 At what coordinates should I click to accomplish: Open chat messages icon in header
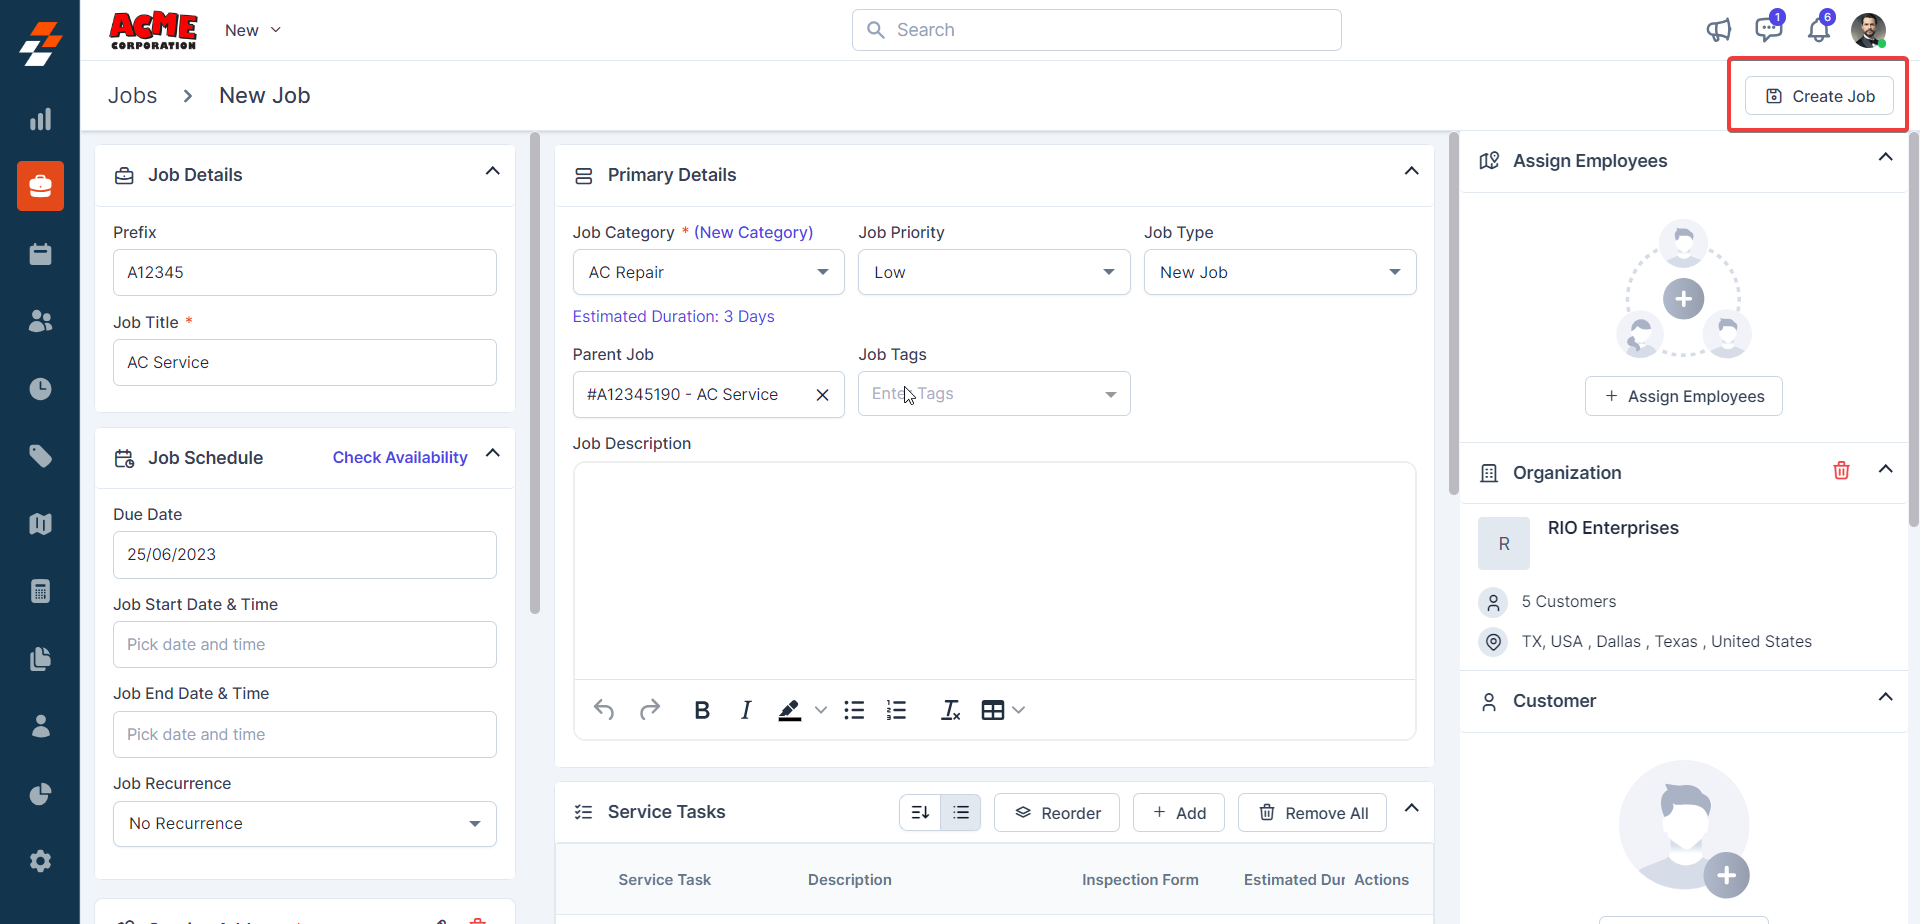1768,30
